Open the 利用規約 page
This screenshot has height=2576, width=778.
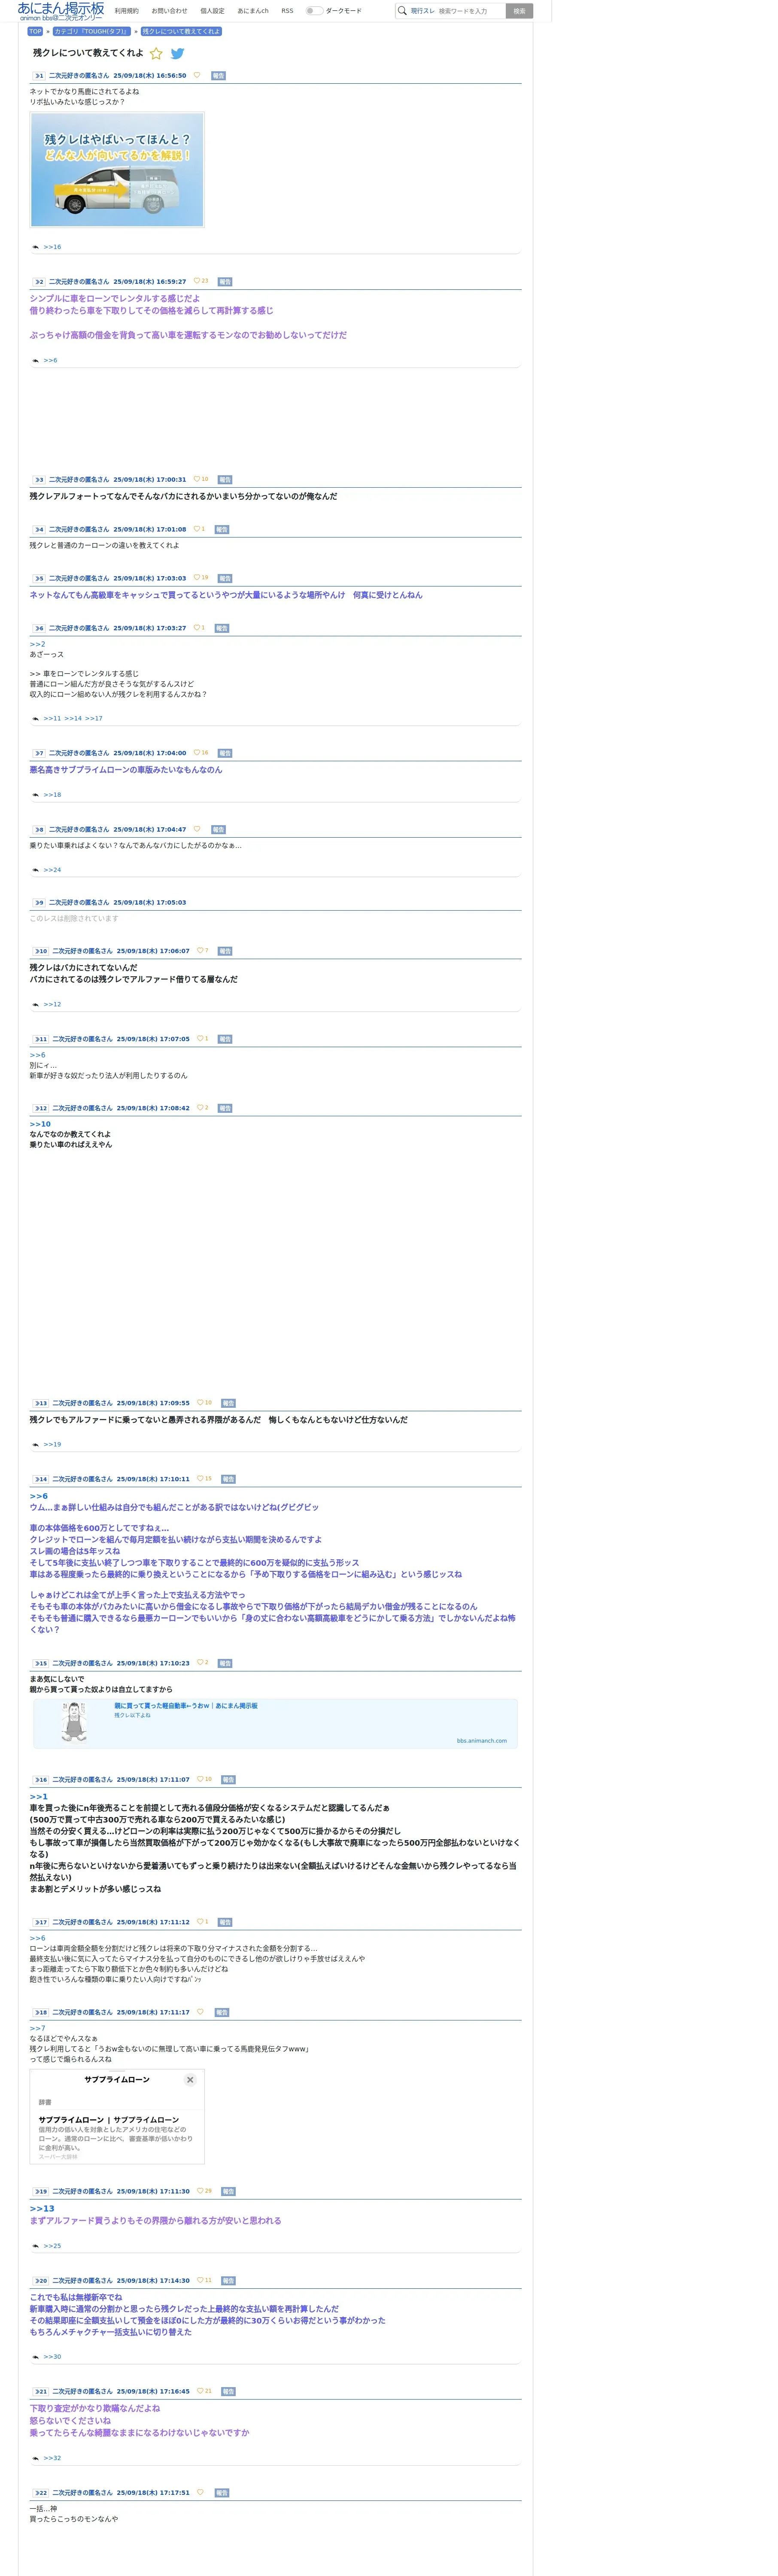click(127, 11)
